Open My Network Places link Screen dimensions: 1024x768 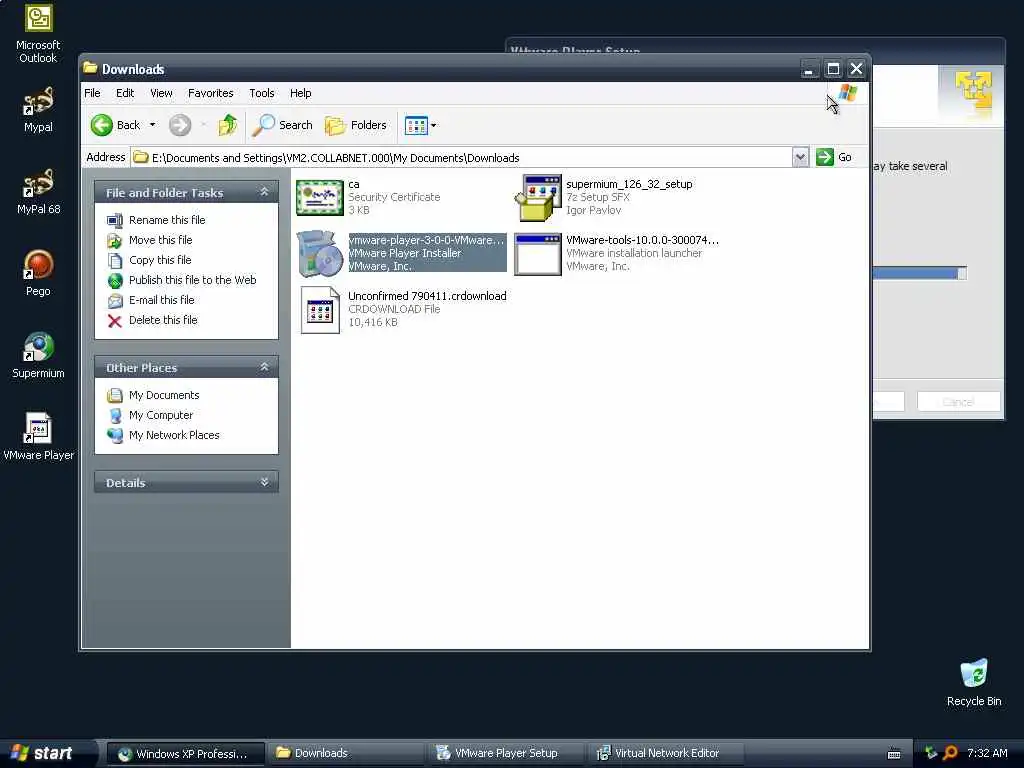pyautogui.click(x=174, y=435)
